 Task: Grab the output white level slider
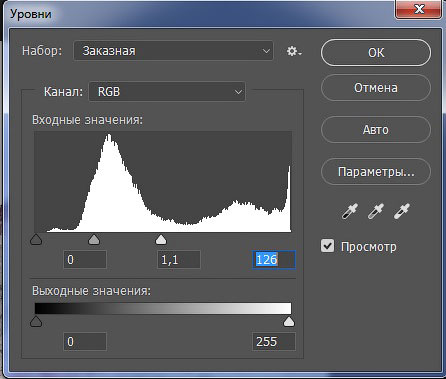point(289,322)
